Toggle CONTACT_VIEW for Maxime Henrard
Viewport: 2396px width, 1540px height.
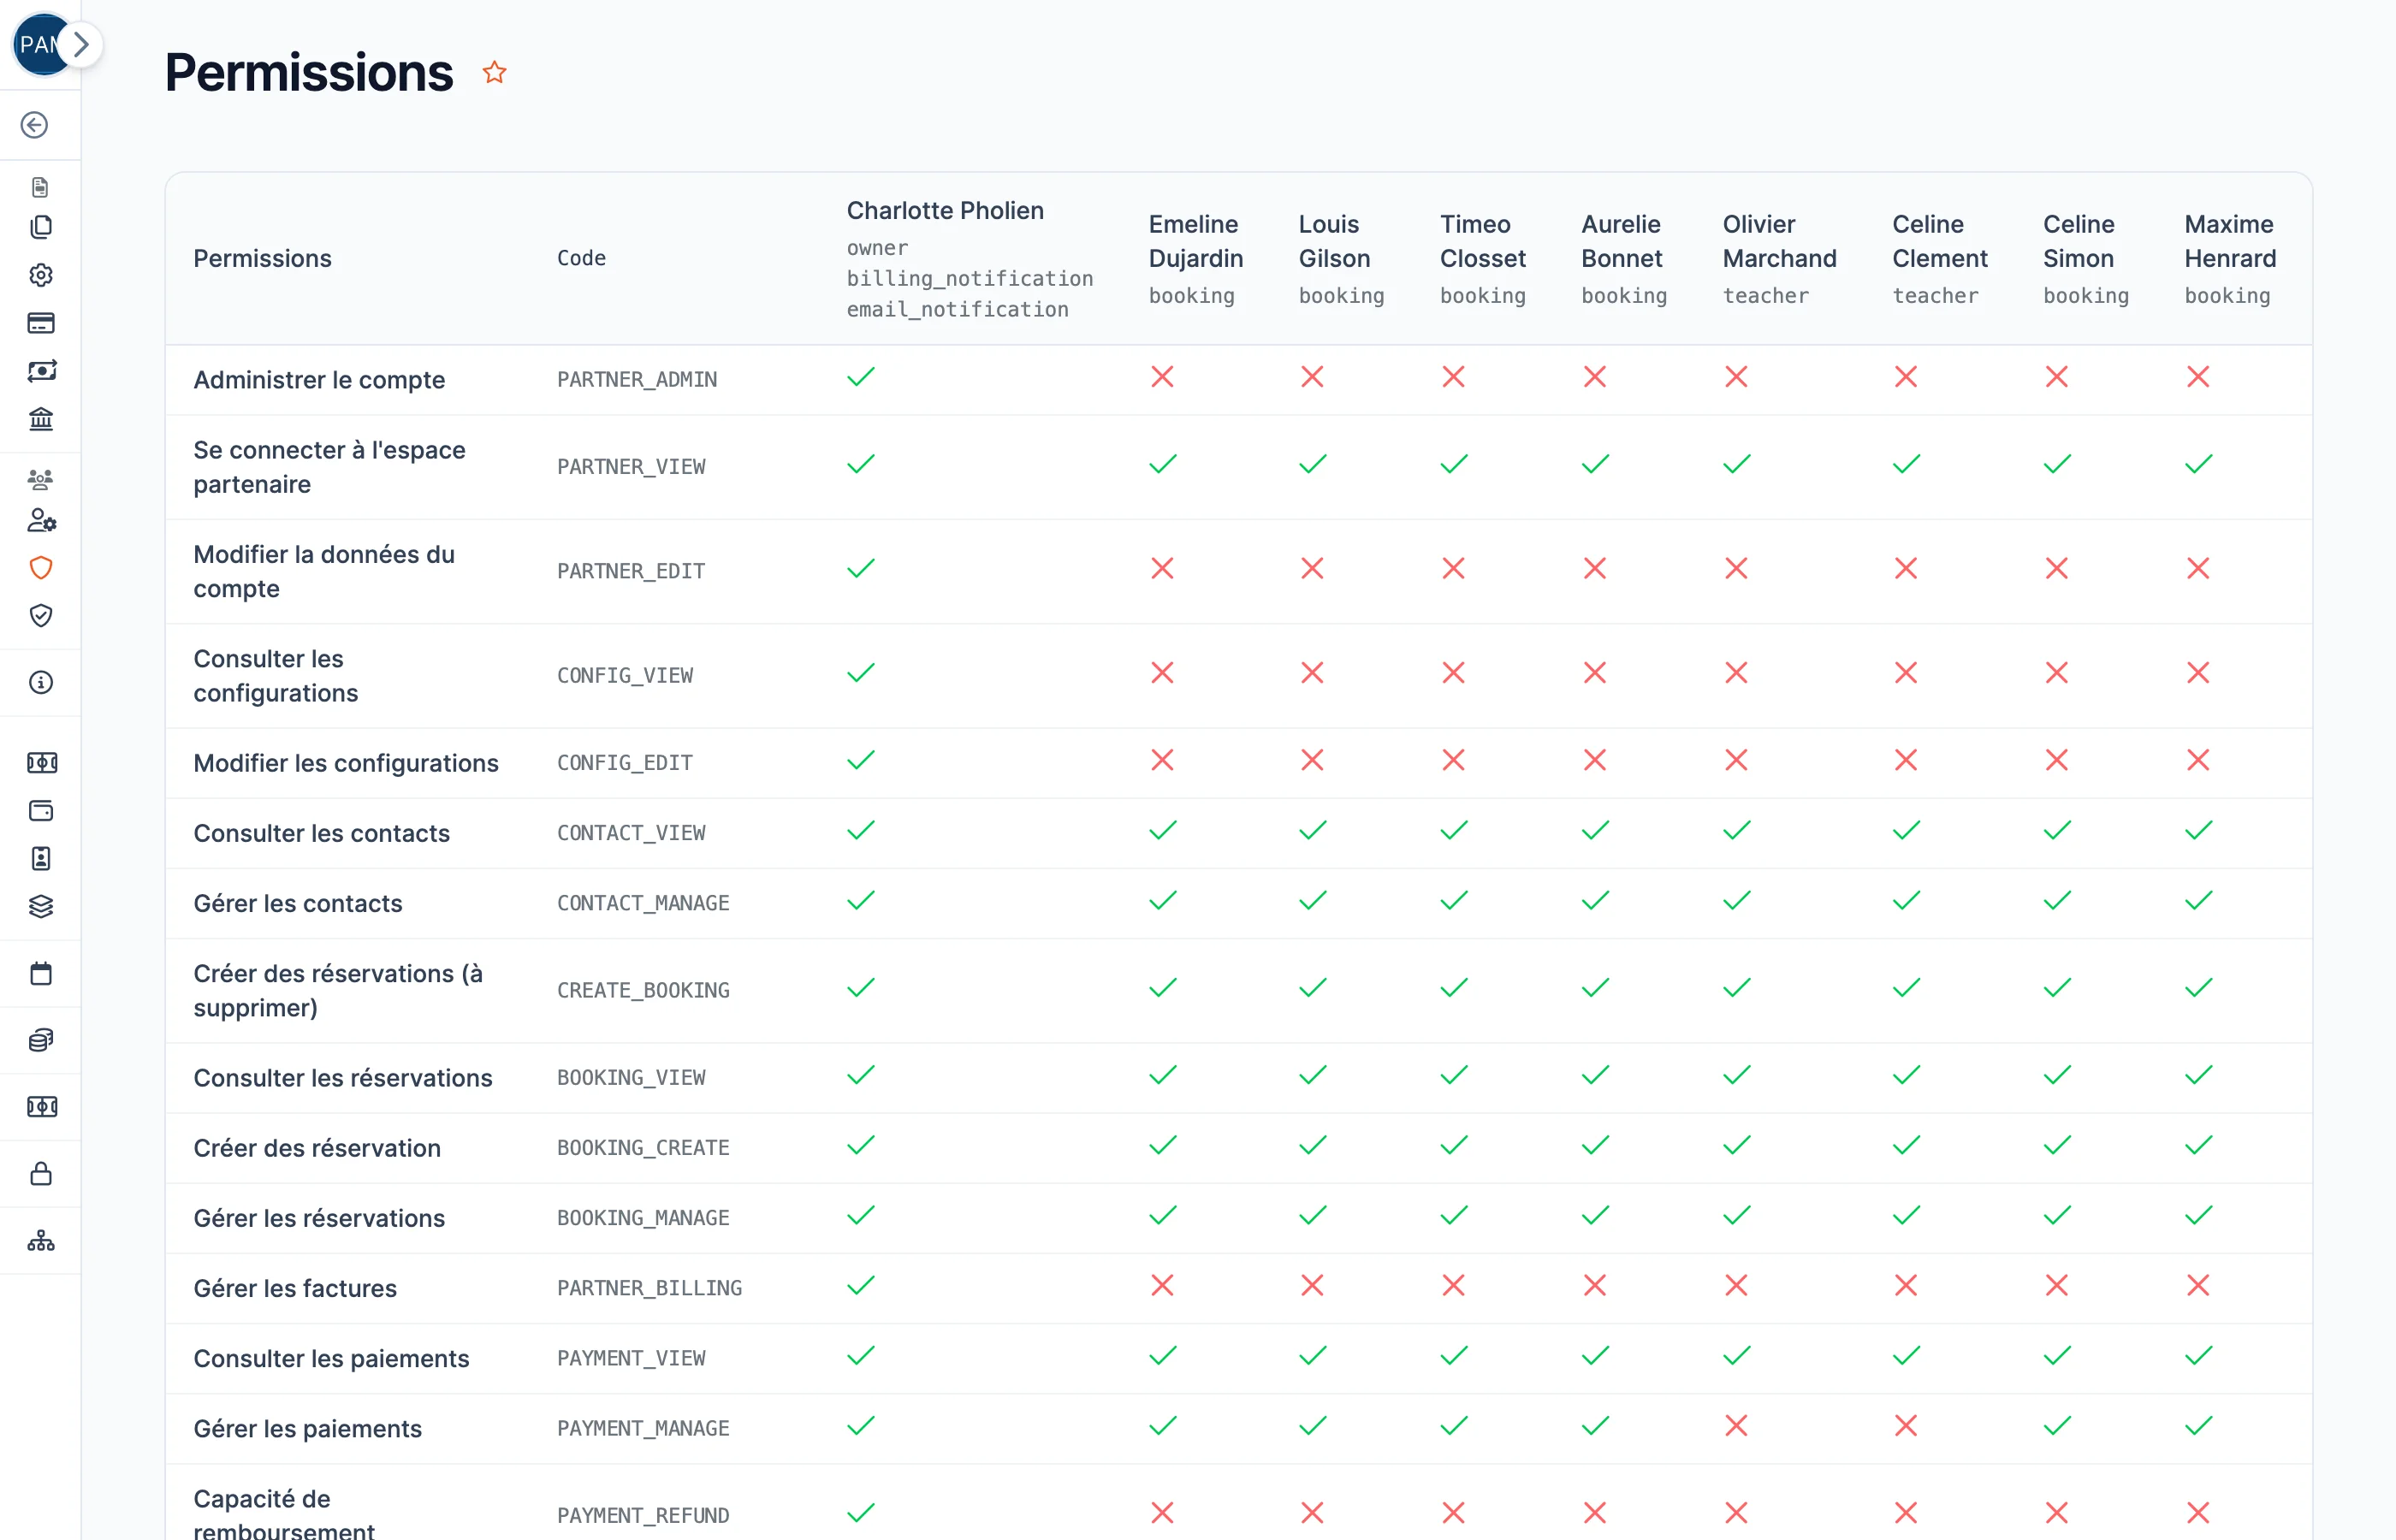[2198, 830]
